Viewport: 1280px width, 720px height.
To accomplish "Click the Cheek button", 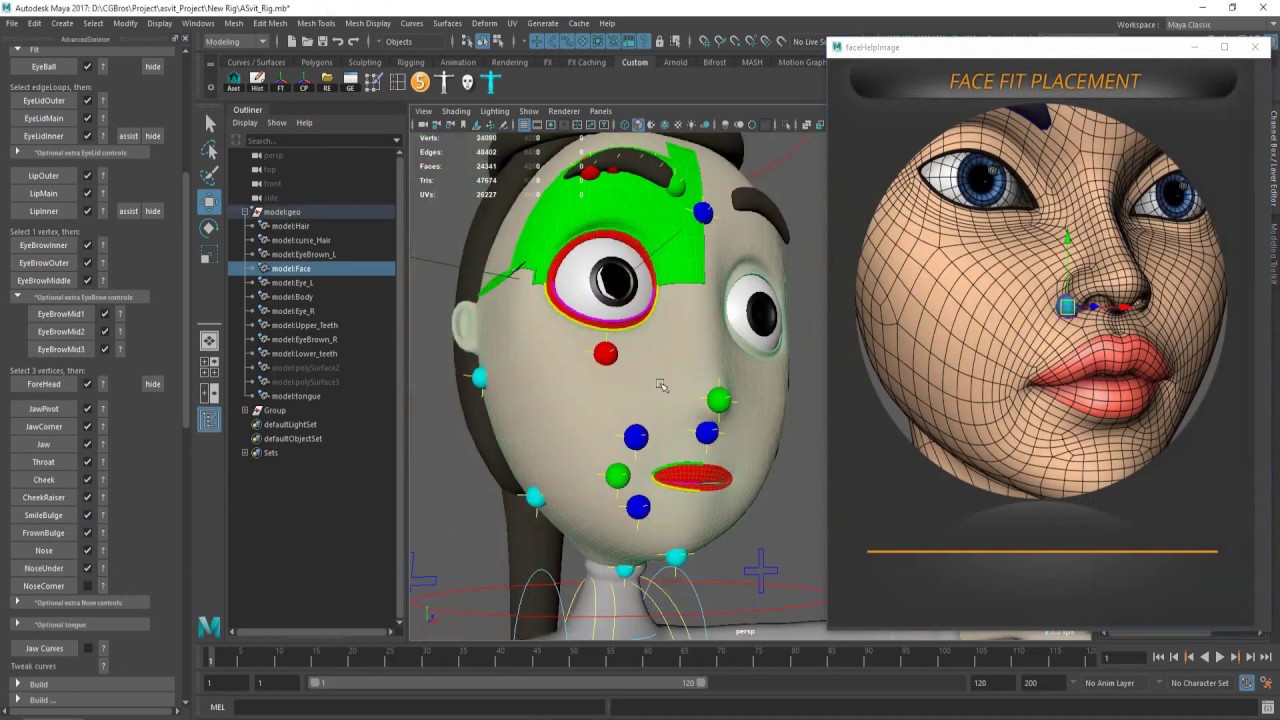I will [44, 480].
